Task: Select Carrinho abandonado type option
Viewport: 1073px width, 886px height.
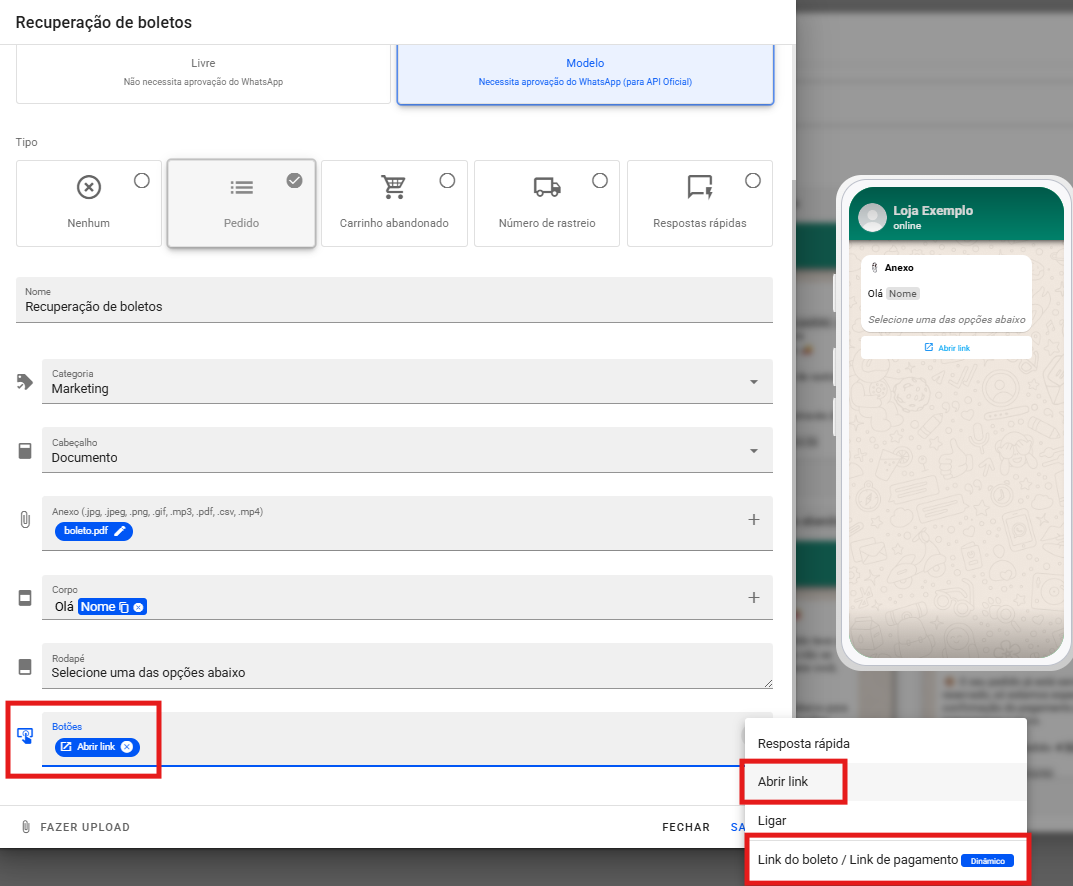Action: 447,181
